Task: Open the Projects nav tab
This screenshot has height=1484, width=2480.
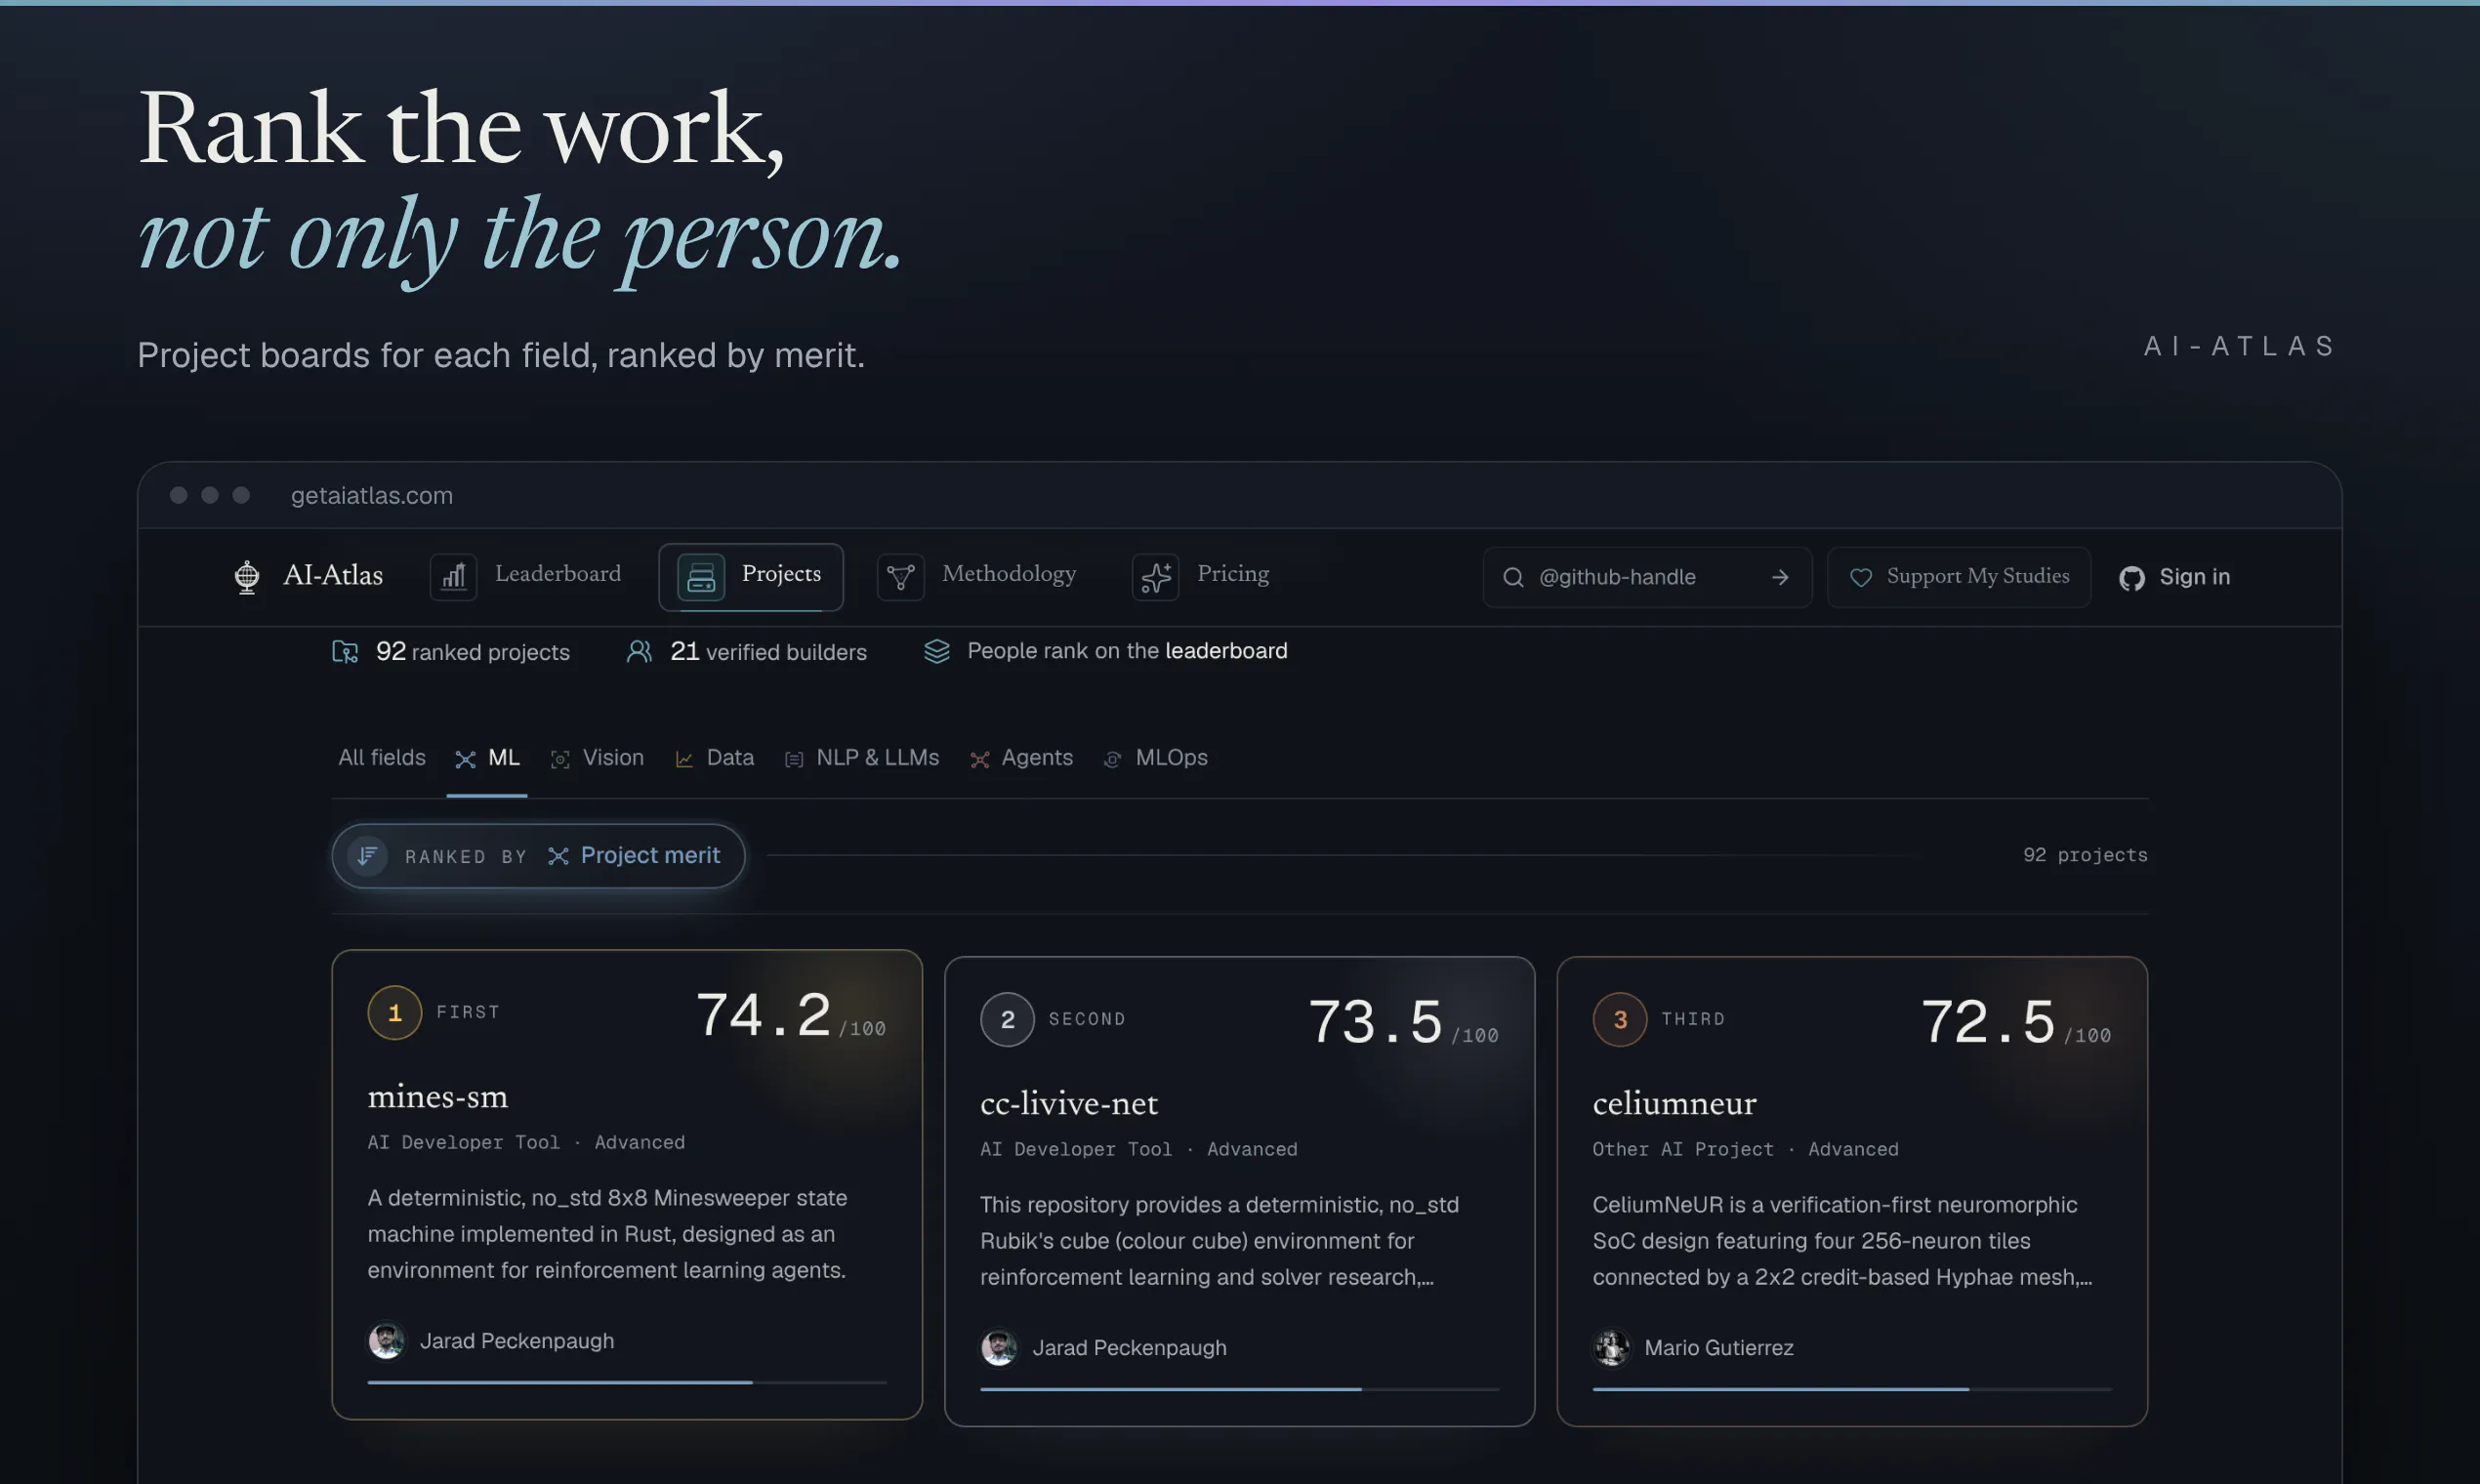Action: coord(751,577)
